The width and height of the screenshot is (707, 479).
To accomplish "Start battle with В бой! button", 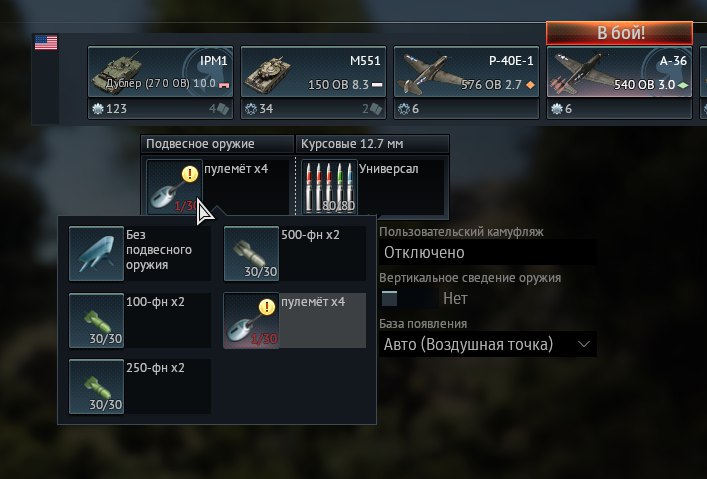I will [x=620, y=33].
